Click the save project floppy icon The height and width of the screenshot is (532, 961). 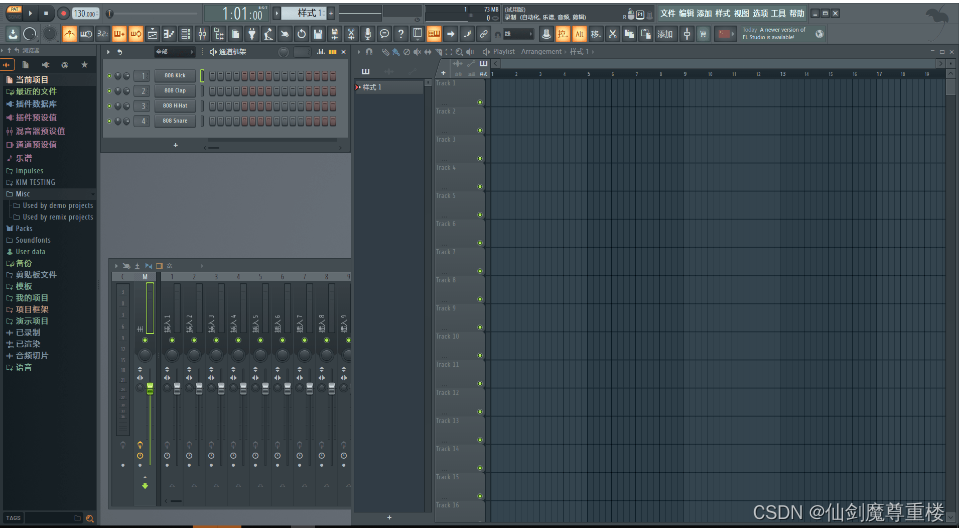click(x=317, y=34)
